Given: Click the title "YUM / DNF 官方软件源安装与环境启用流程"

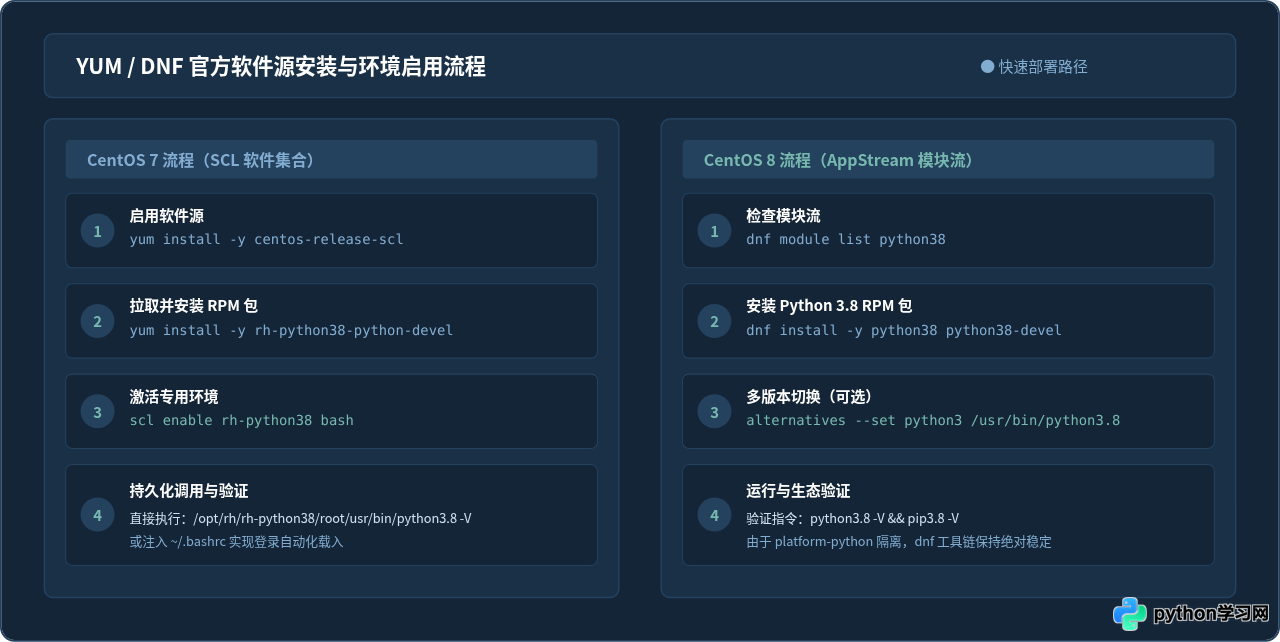Looking at the screenshot, I should click(281, 67).
